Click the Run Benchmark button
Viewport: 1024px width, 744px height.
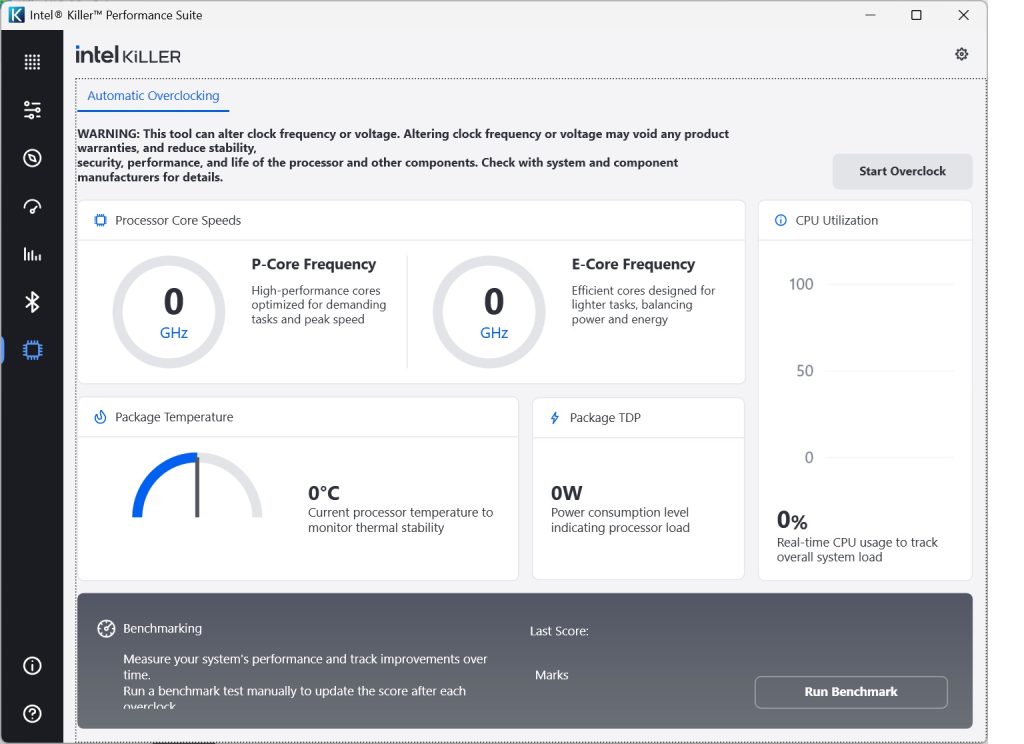(851, 692)
